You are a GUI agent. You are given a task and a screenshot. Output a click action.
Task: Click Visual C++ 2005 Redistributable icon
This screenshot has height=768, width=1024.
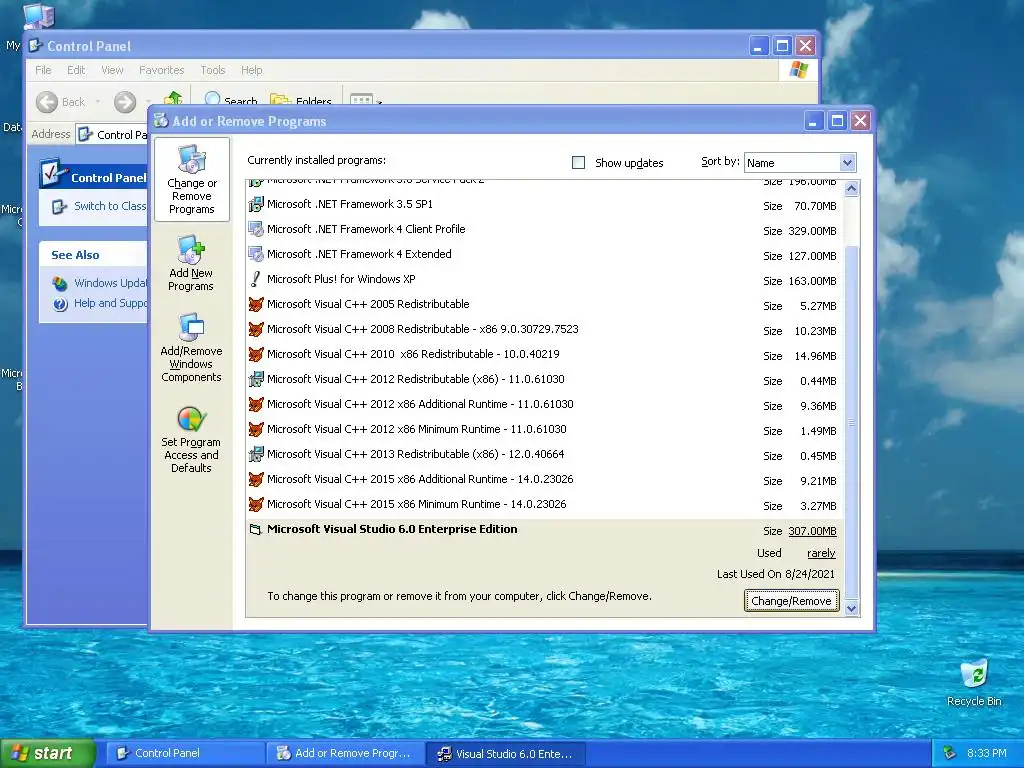click(256, 304)
